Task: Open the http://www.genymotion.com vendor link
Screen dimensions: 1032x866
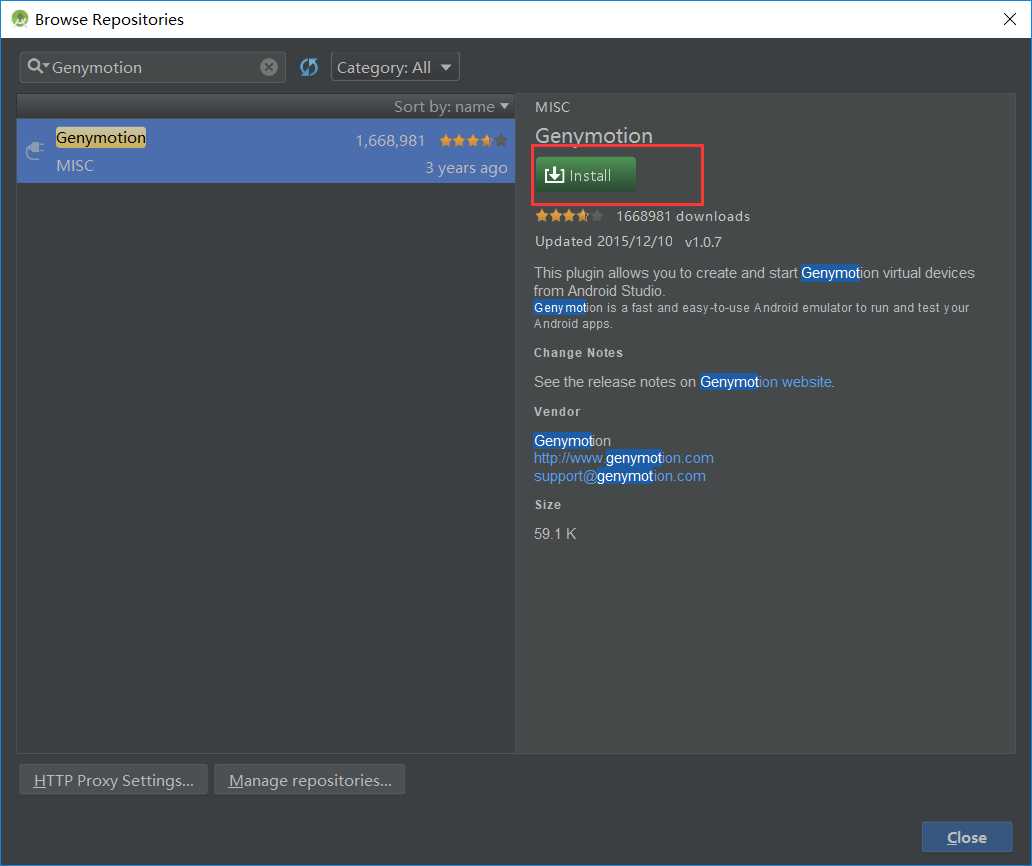Action: point(623,458)
